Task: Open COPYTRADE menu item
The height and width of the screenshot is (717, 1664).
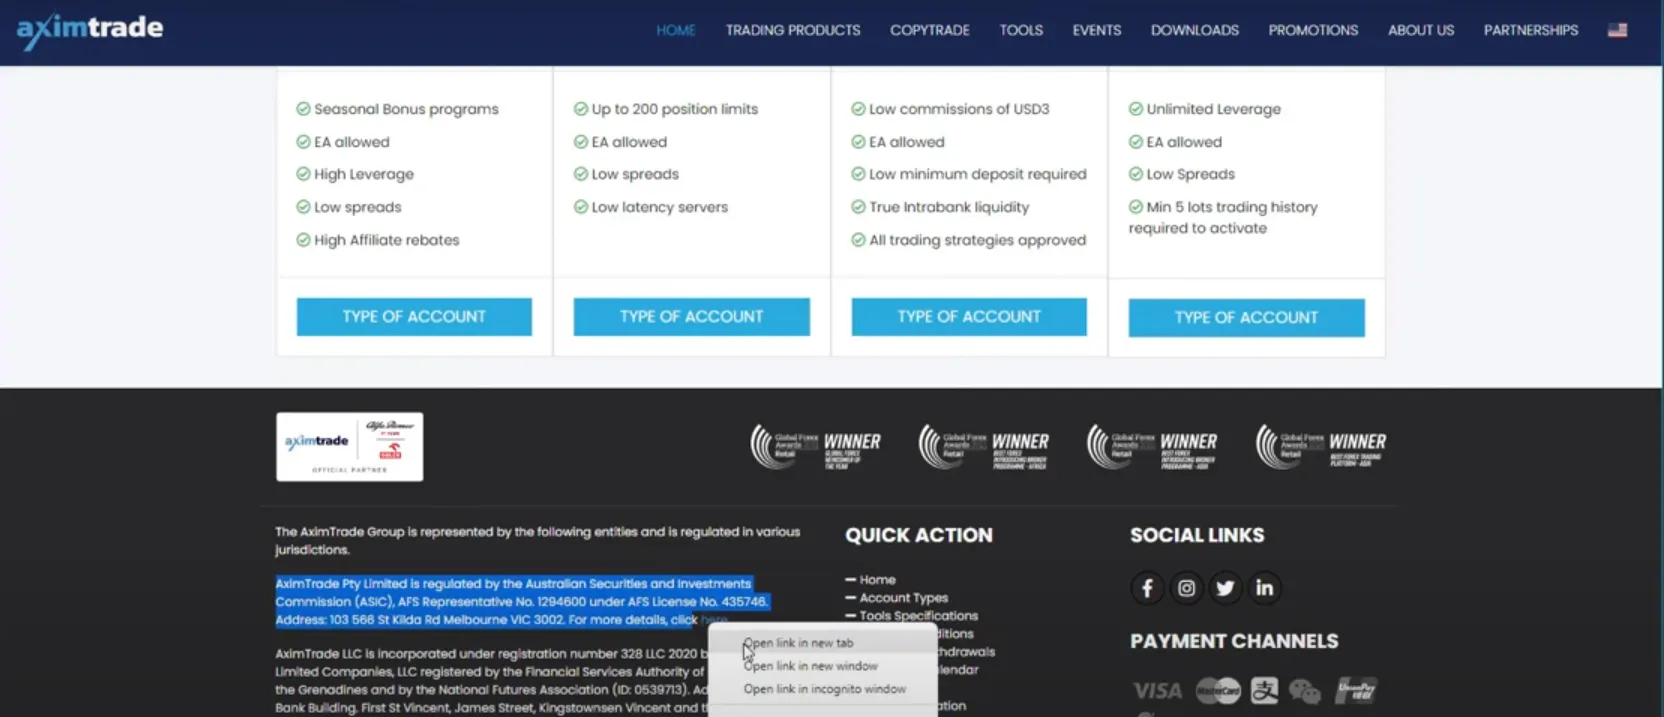Action: click(930, 30)
